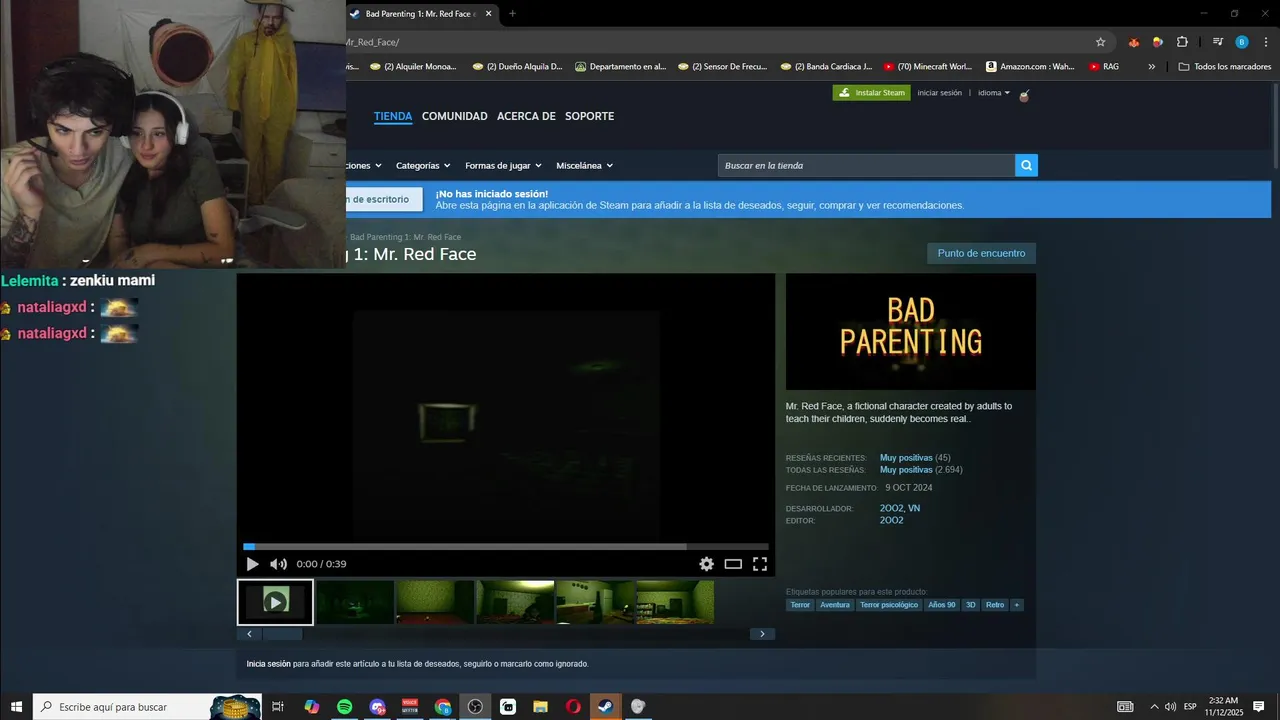Open 'Departamento en al...' bookmark
This screenshot has height=720, width=1280.
tap(620, 67)
